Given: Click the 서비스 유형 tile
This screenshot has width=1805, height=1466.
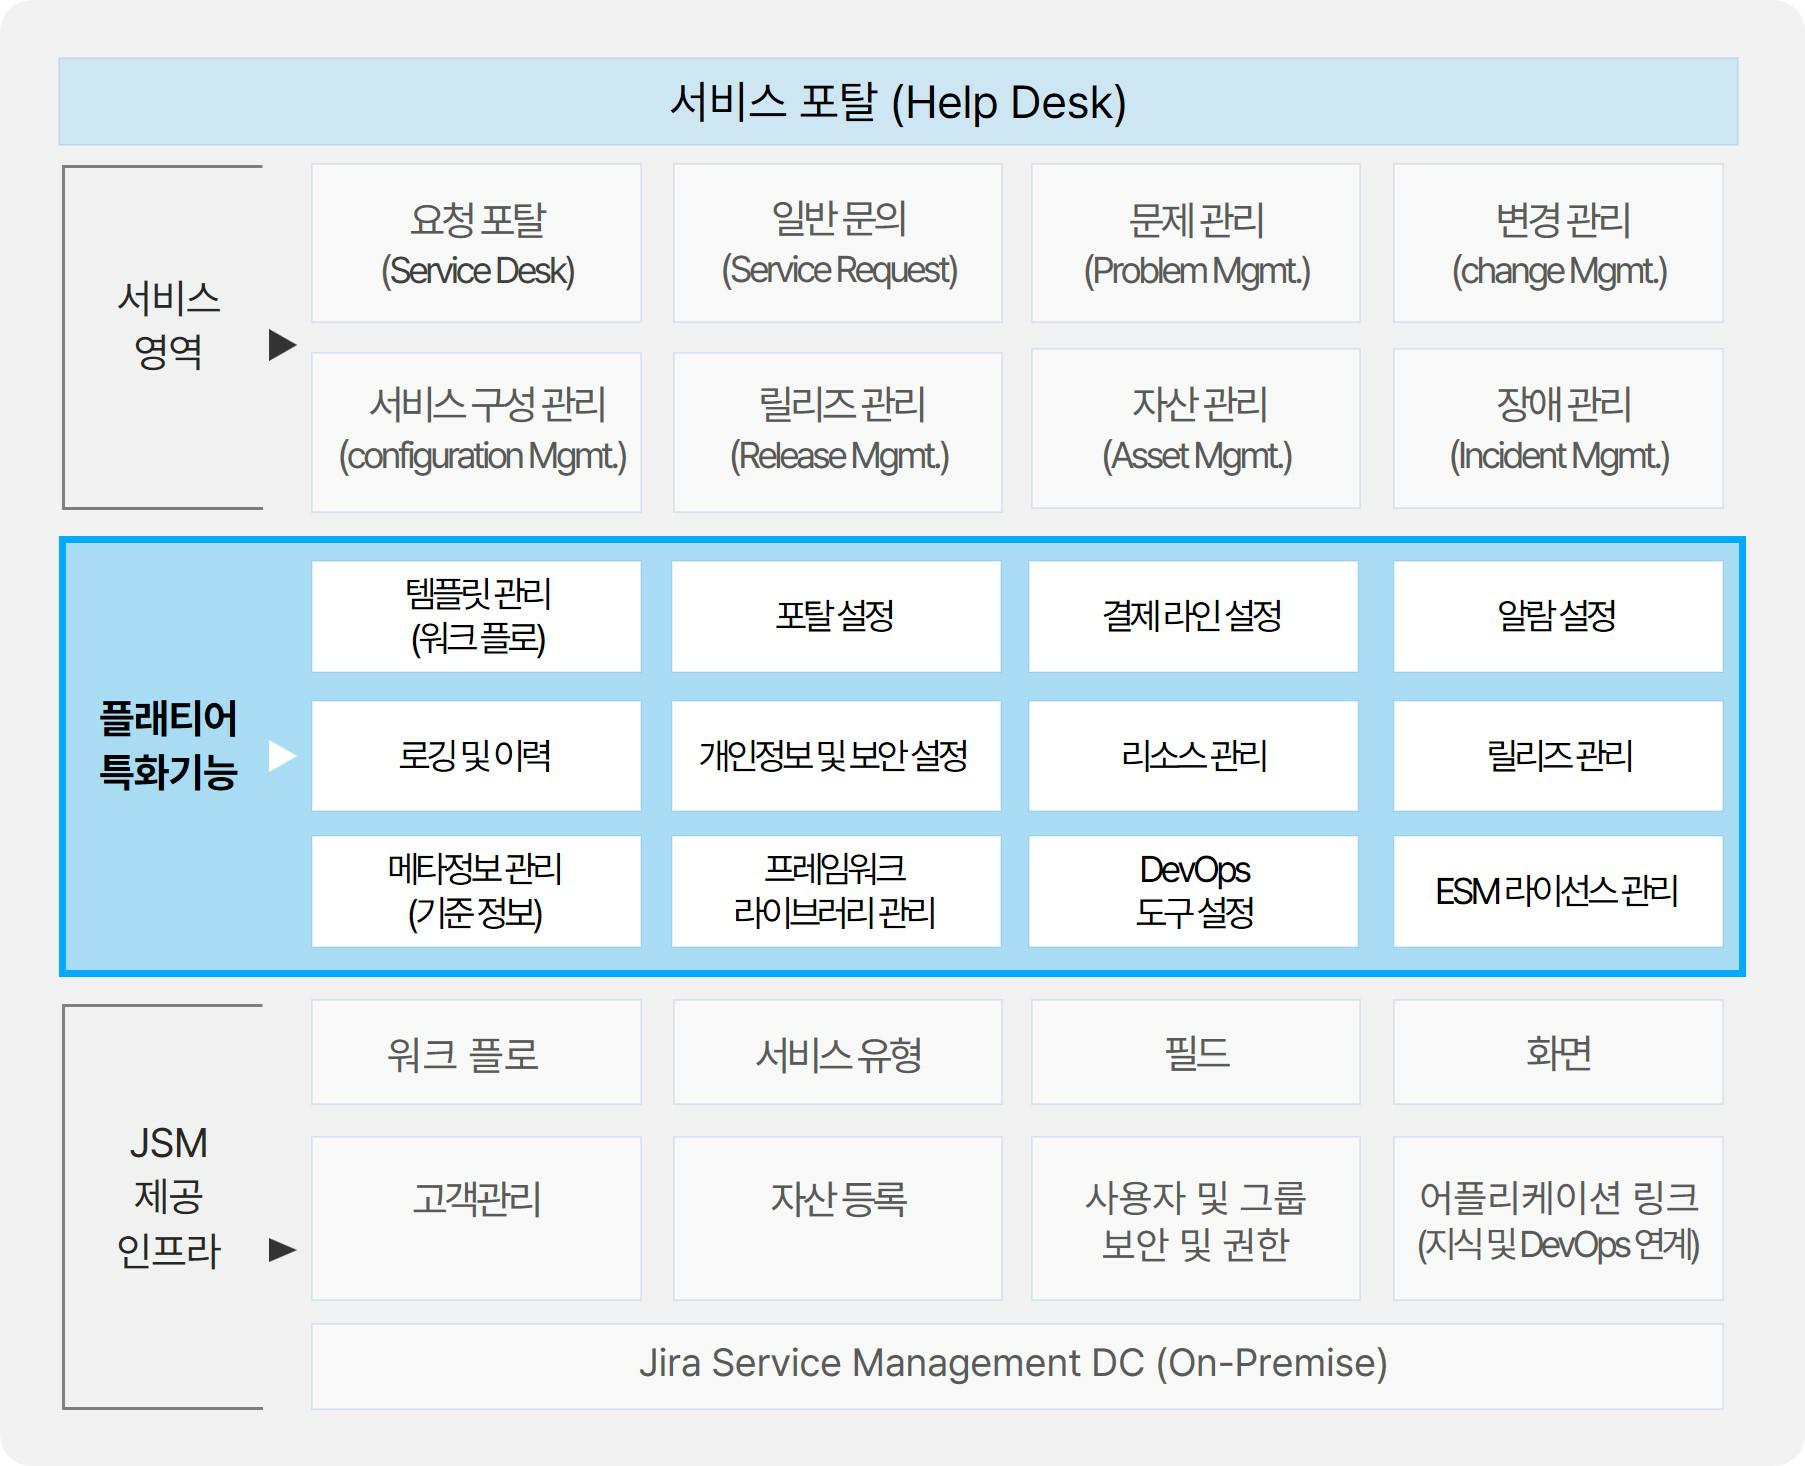Looking at the screenshot, I should 838,1053.
